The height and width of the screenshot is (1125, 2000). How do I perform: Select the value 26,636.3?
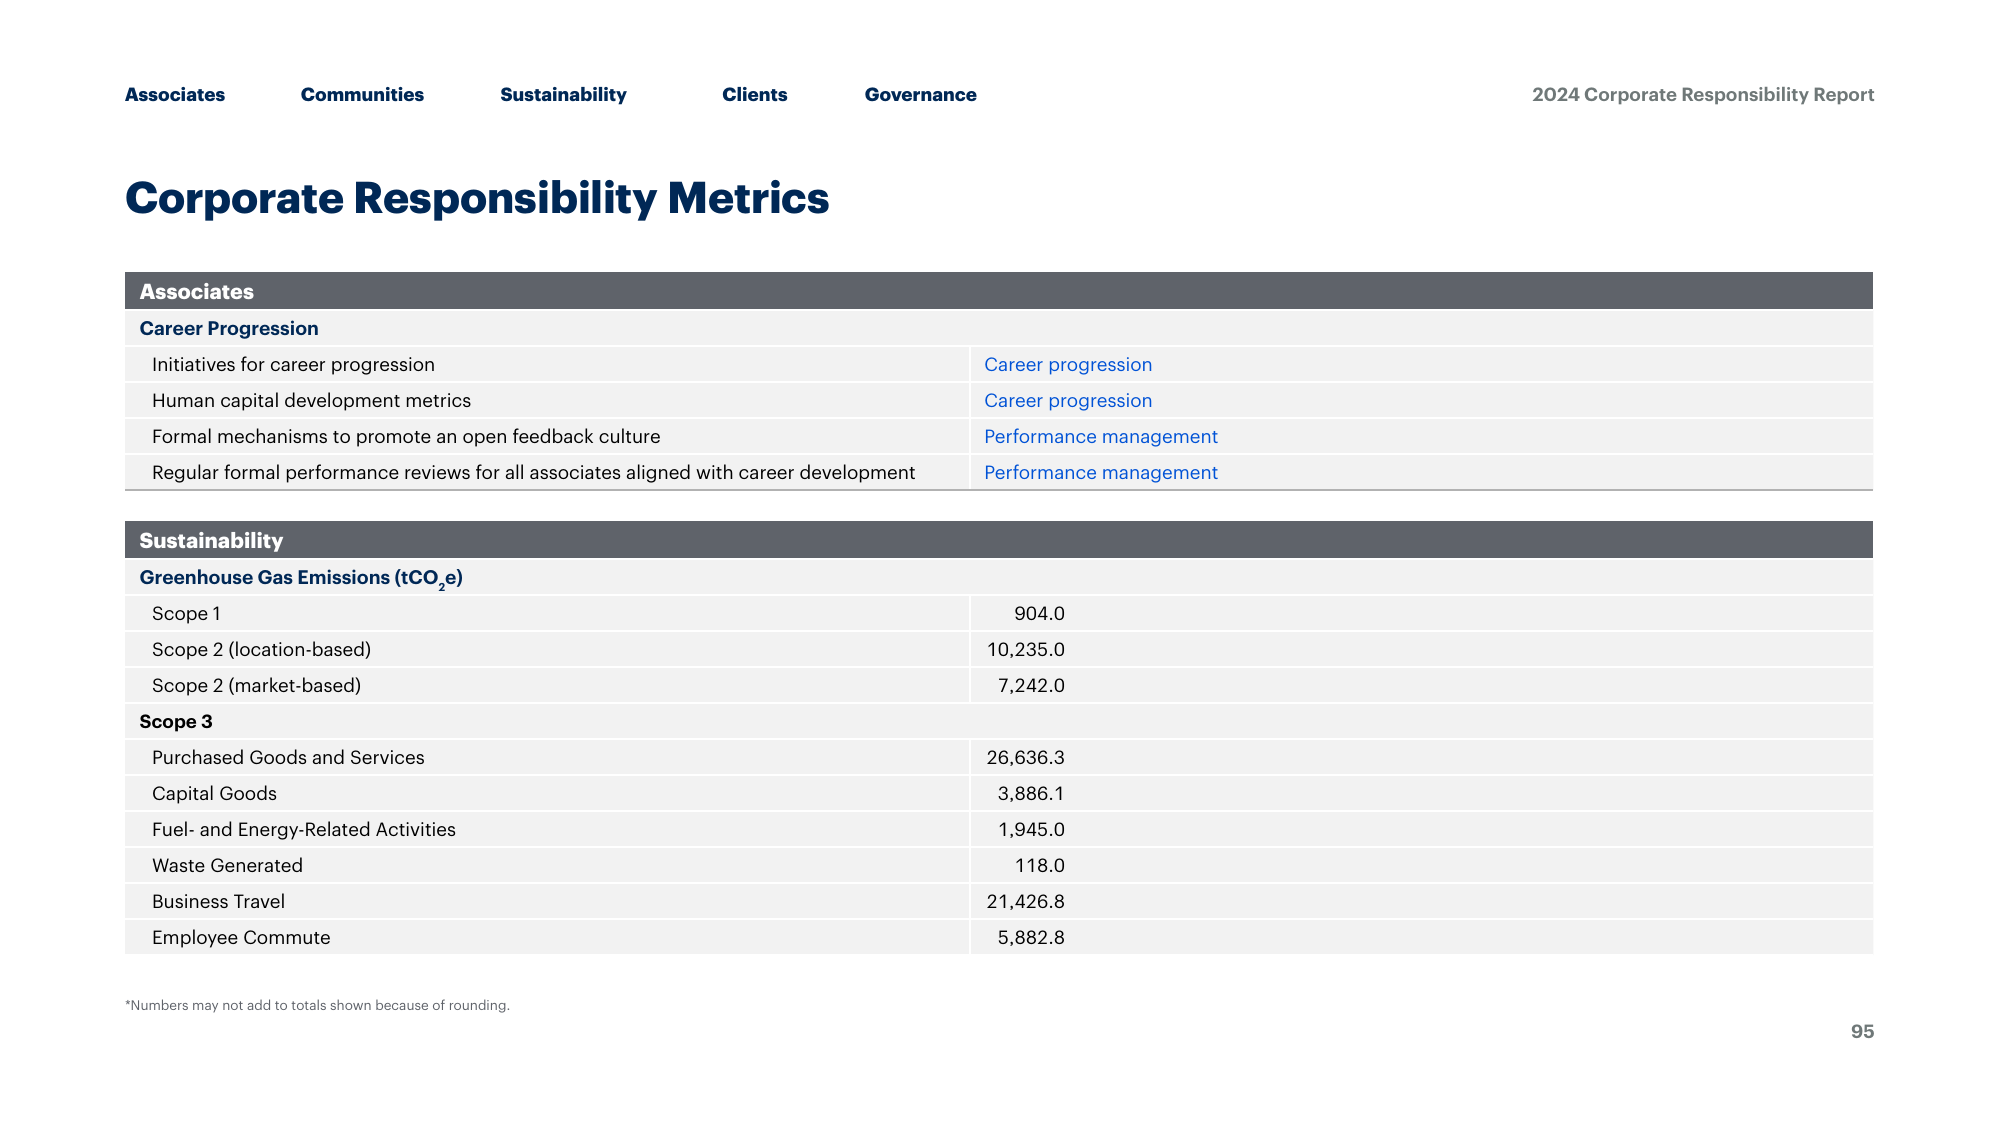pyautogui.click(x=1026, y=758)
